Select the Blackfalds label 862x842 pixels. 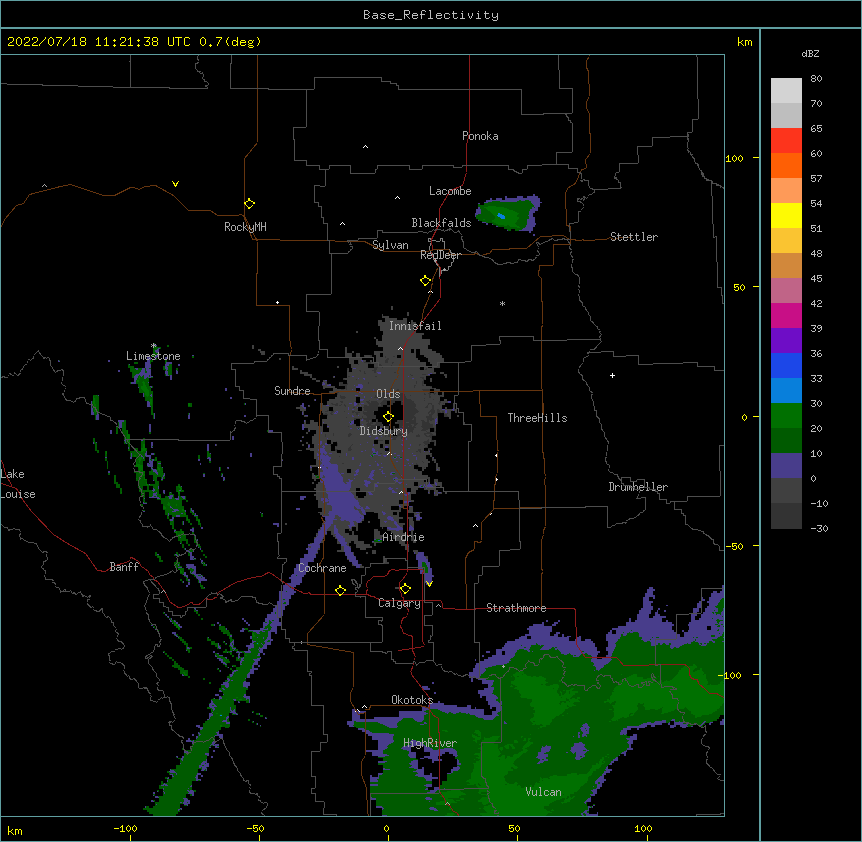tap(441, 223)
